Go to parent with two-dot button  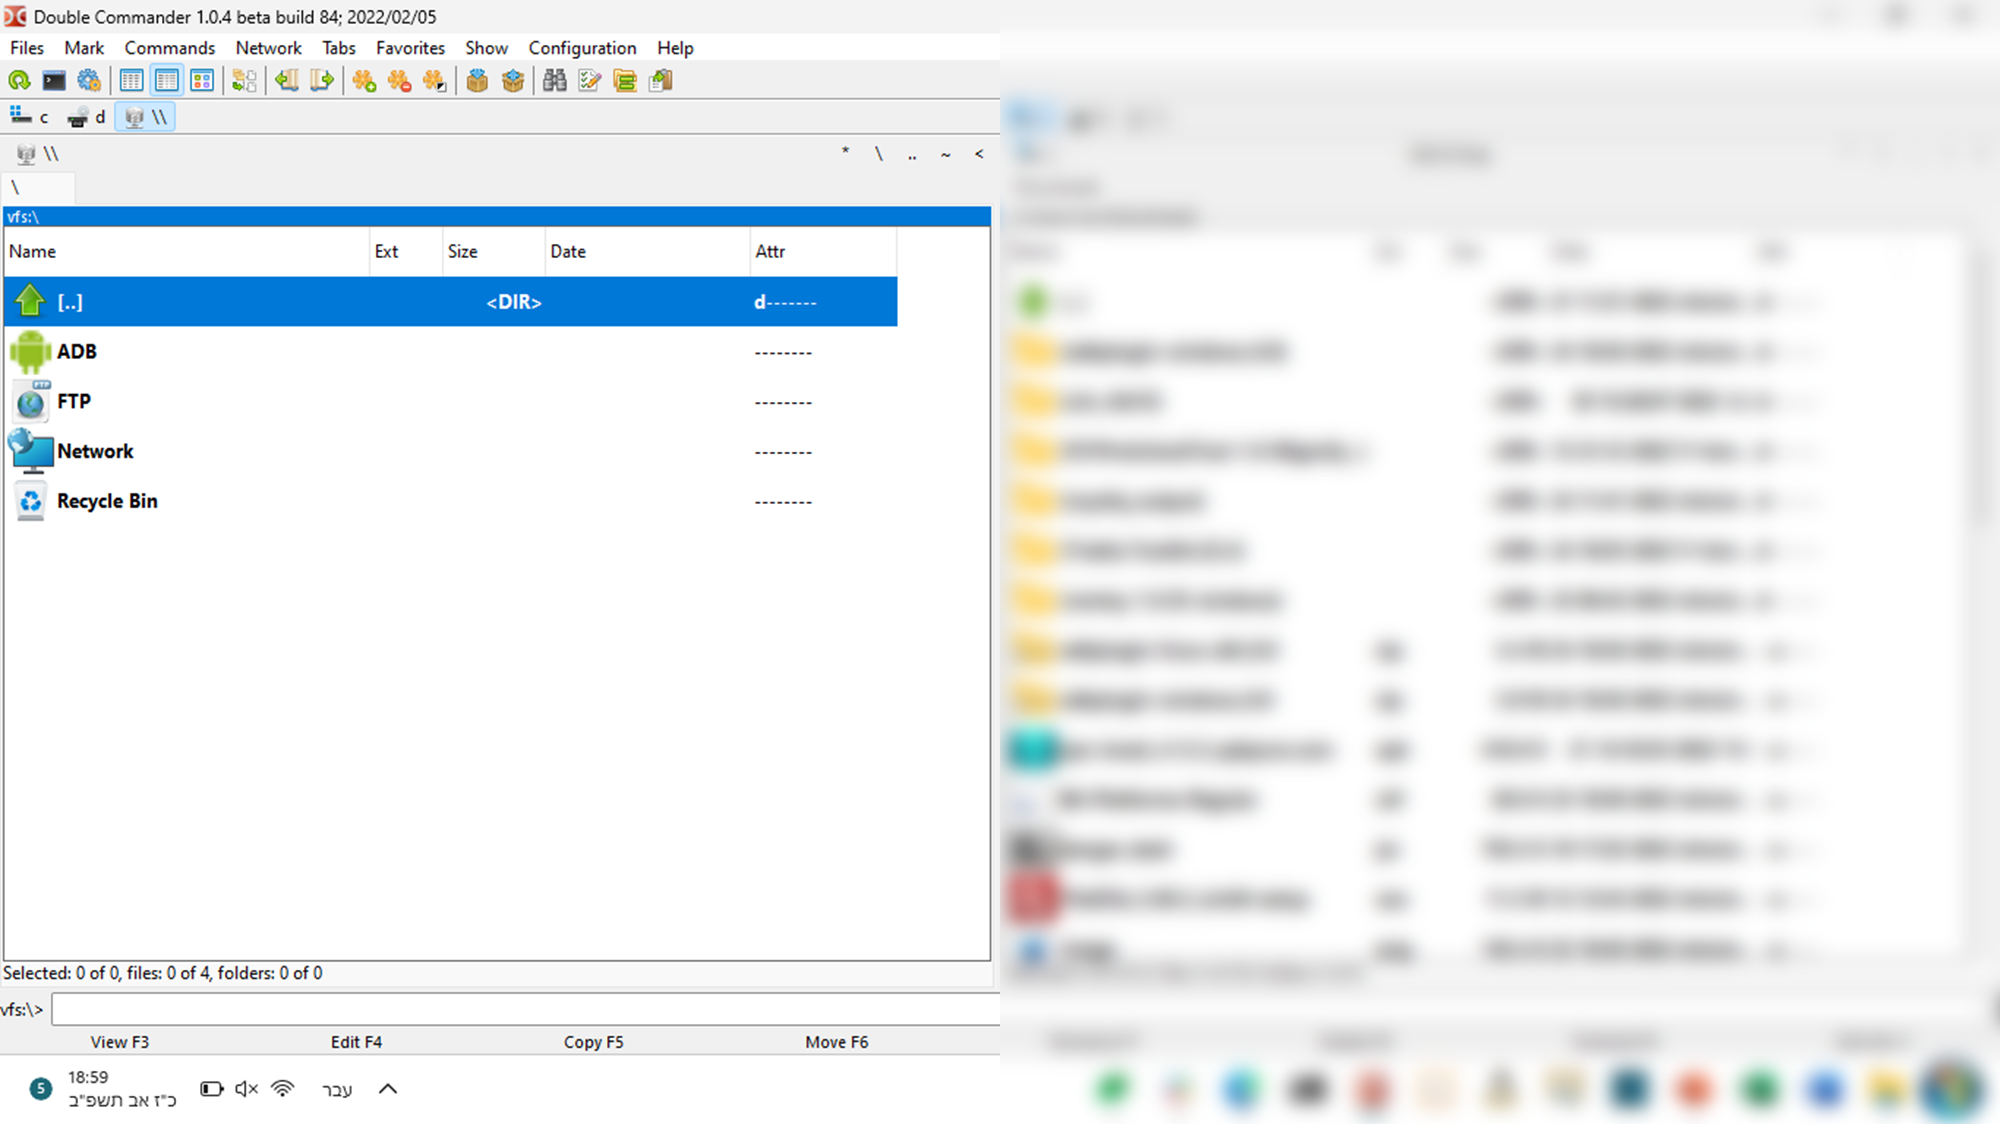point(912,154)
